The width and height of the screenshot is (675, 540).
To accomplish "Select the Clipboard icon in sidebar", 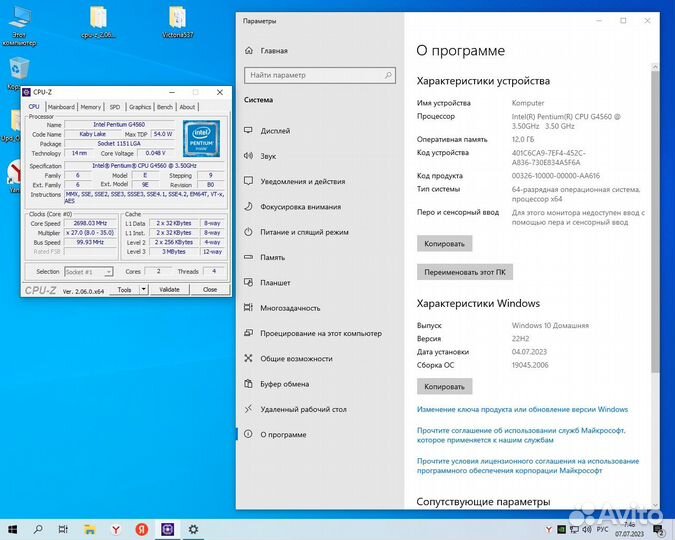I will pyautogui.click(x=248, y=384).
